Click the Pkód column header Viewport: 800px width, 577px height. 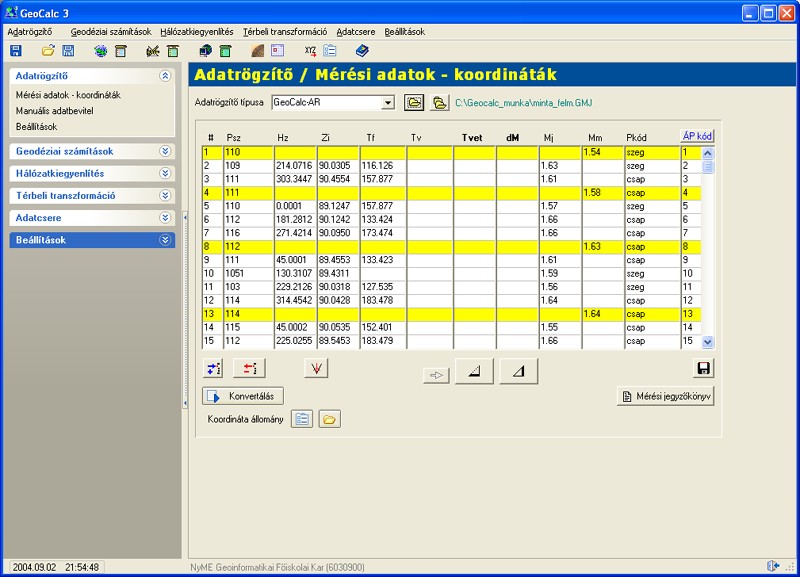pos(636,138)
